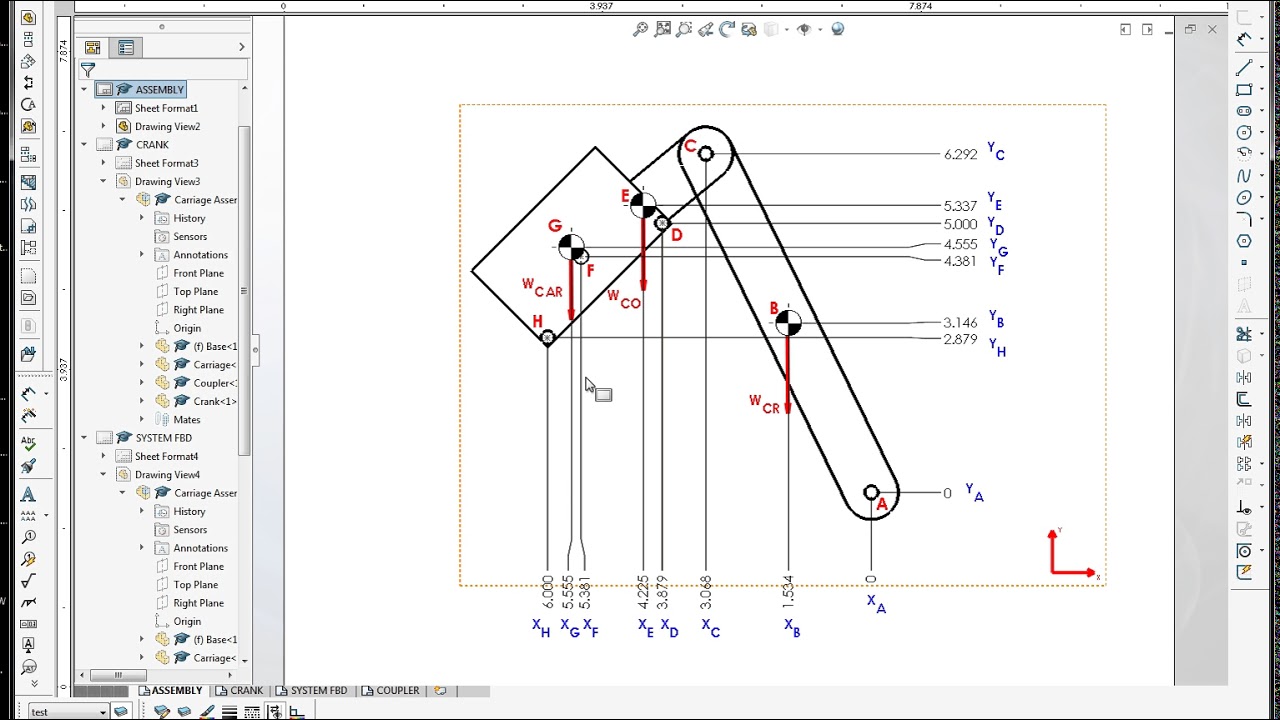Click the Zoom to Fit magnifier icon
This screenshot has width=1280, height=720.
click(640, 30)
